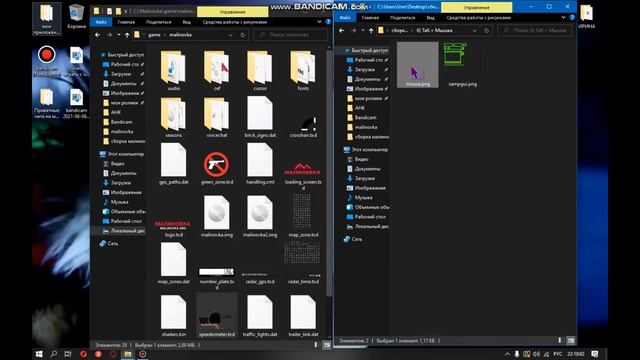The width and height of the screenshot is (640, 360).
Task: Open the Корзина desktop icon
Action: click(76, 17)
